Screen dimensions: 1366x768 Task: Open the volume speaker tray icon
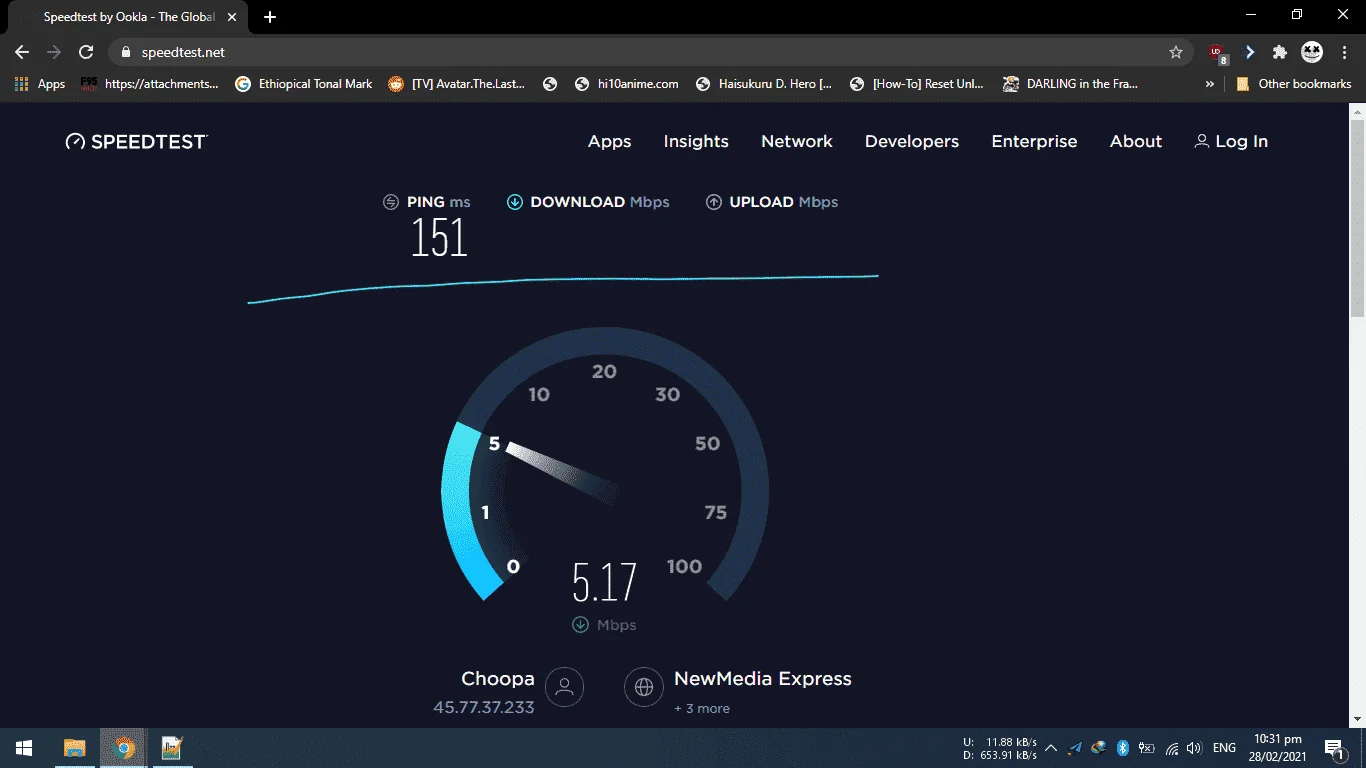(x=1194, y=748)
